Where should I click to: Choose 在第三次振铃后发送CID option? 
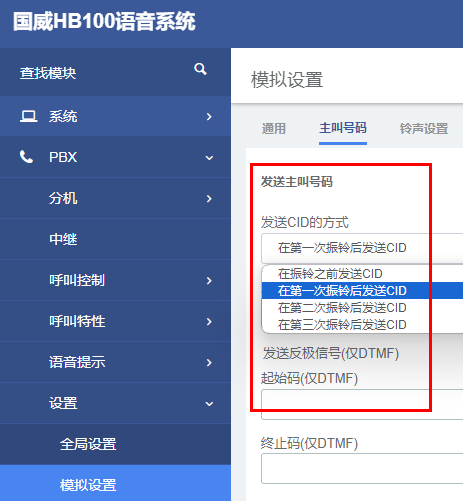pyautogui.click(x=362, y=325)
